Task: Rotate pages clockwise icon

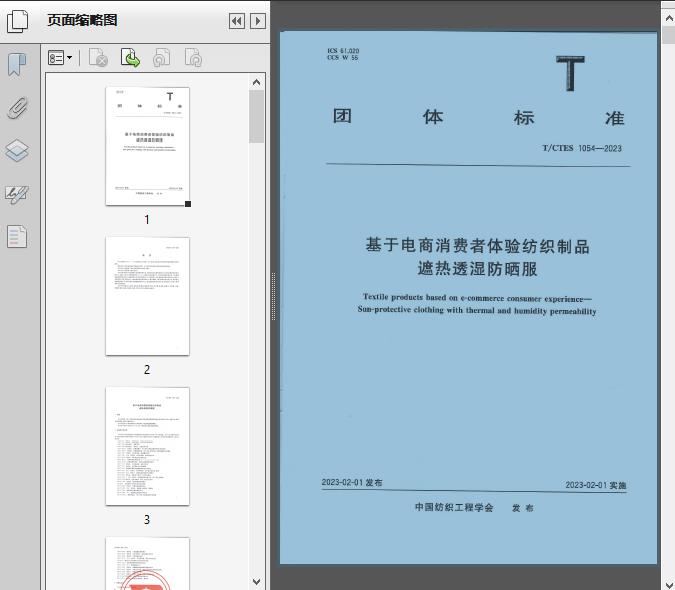Action: coord(193,58)
